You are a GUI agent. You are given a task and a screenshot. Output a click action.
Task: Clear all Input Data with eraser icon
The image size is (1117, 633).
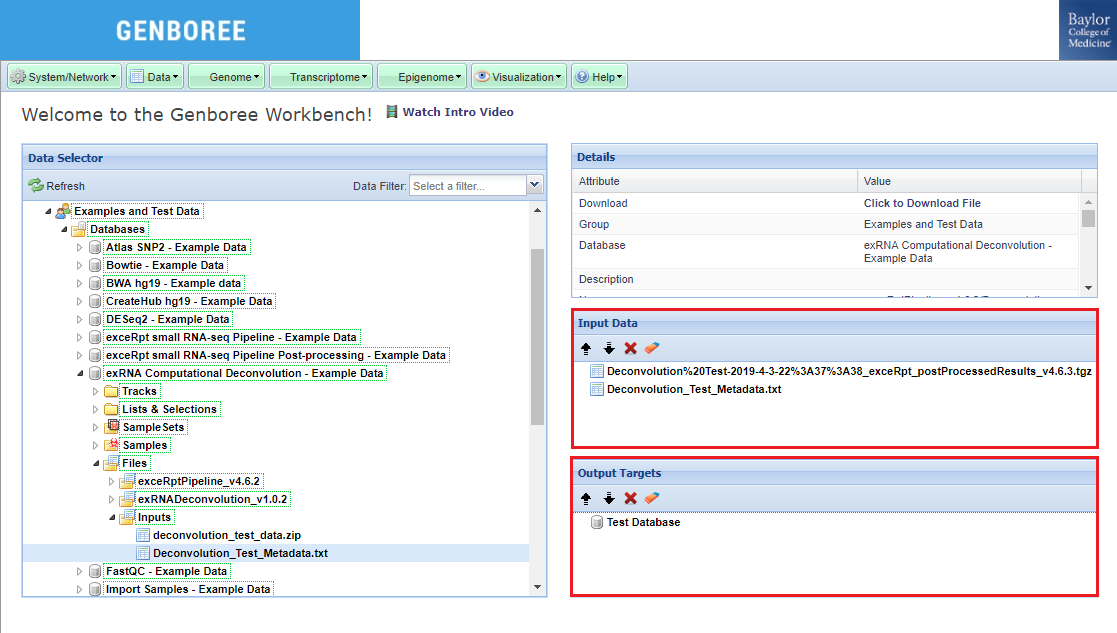652,348
